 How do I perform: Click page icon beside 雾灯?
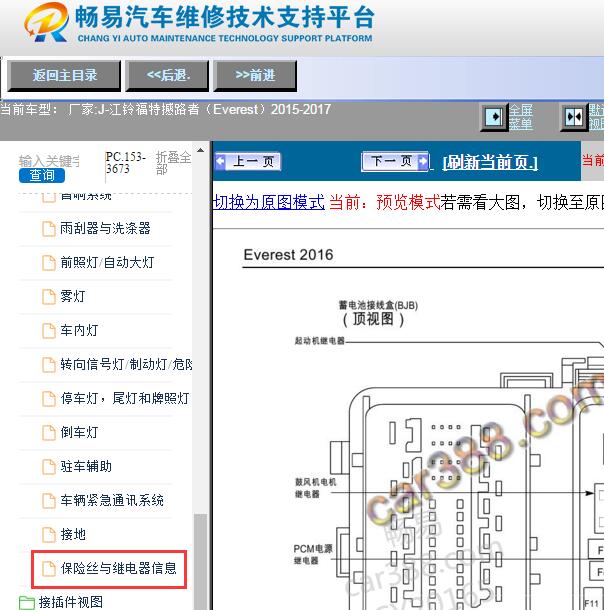click(x=49, y=296)
